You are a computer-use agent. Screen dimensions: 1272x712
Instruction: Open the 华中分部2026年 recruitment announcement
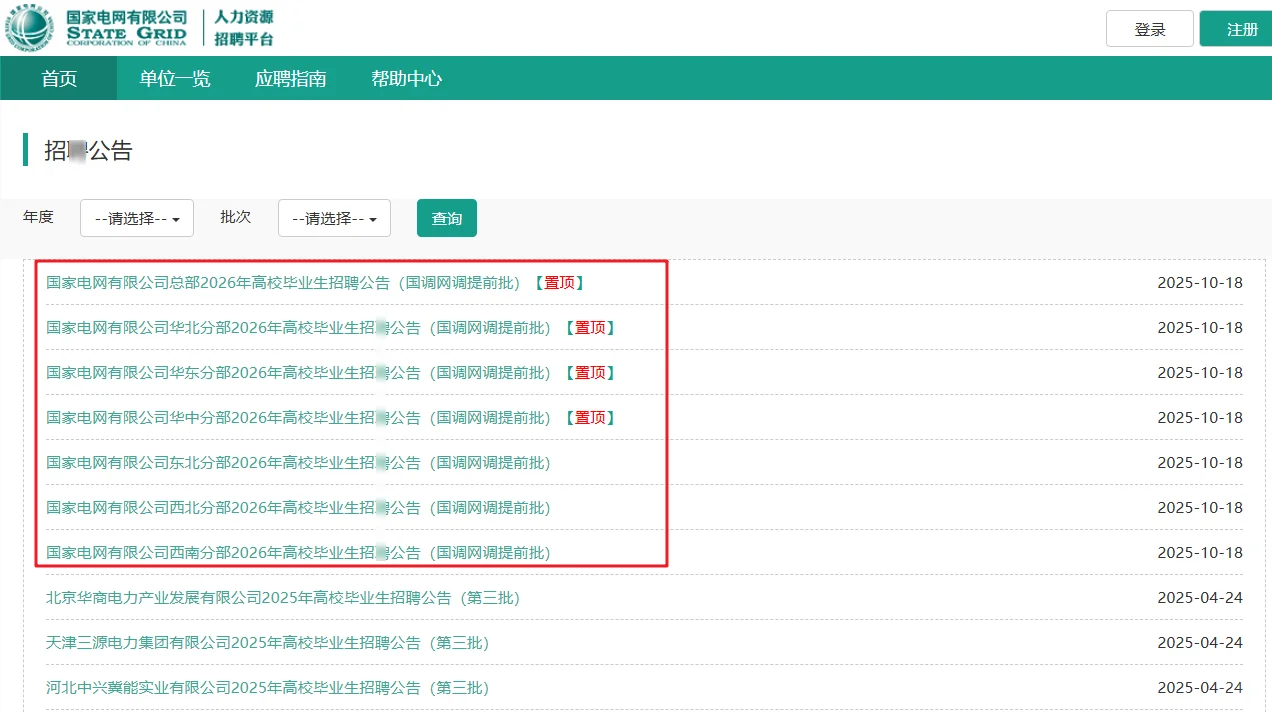(x=298, y=418)
